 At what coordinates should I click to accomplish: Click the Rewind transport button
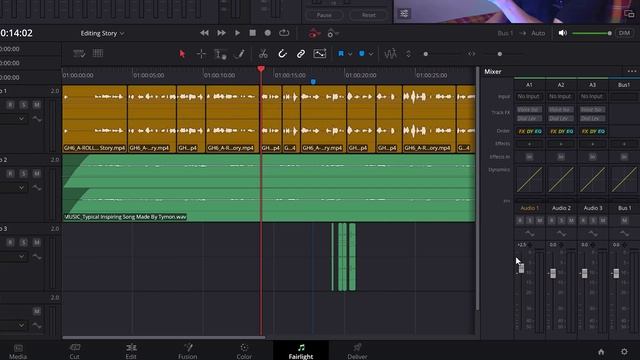pyautogui.click(x=204, y=33)
